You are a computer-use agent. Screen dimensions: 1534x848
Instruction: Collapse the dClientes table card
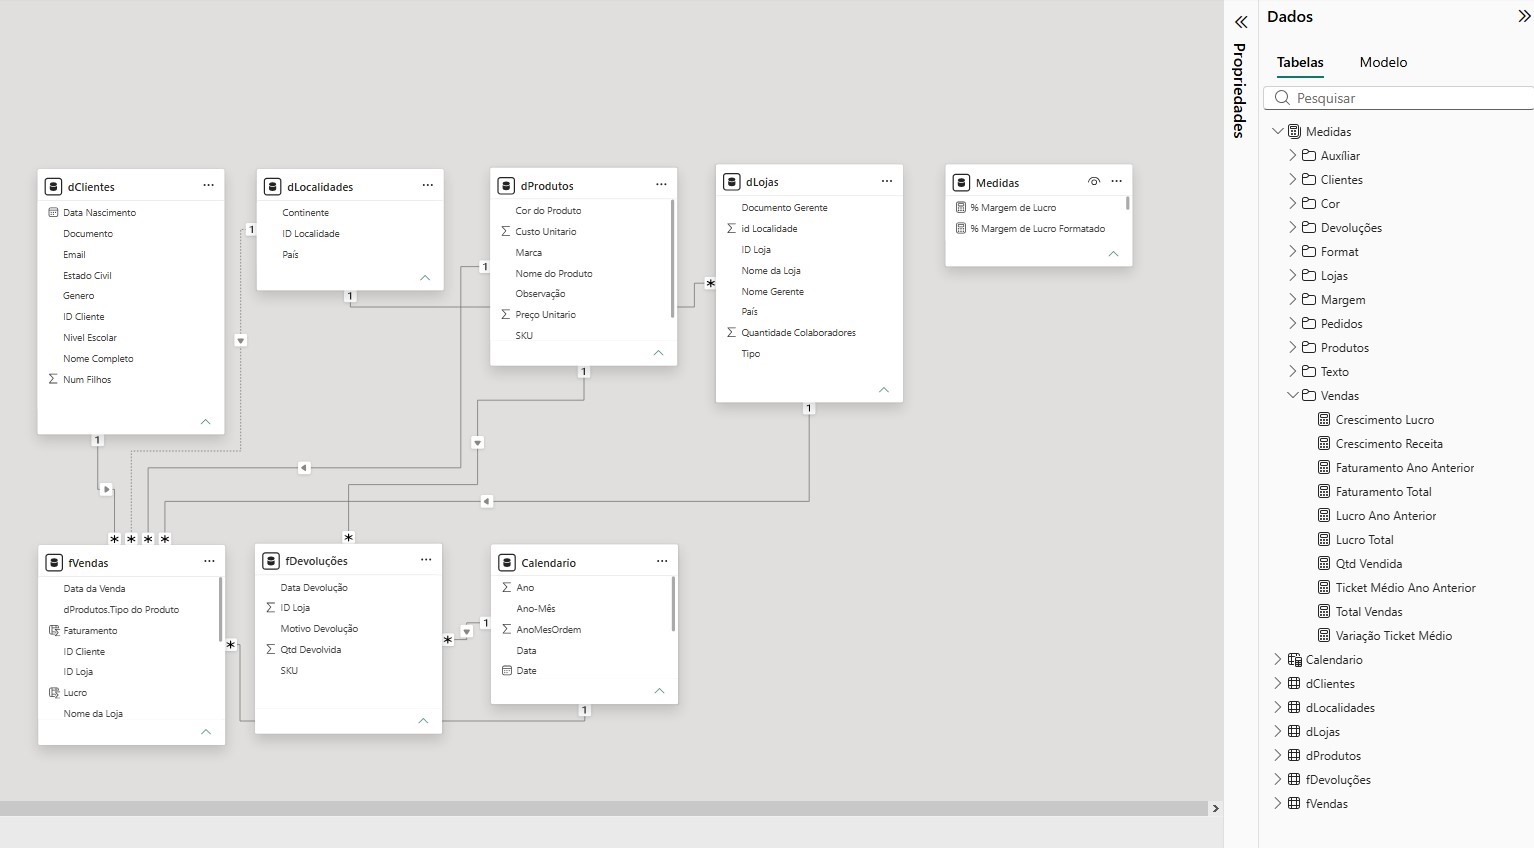point(206,422)
